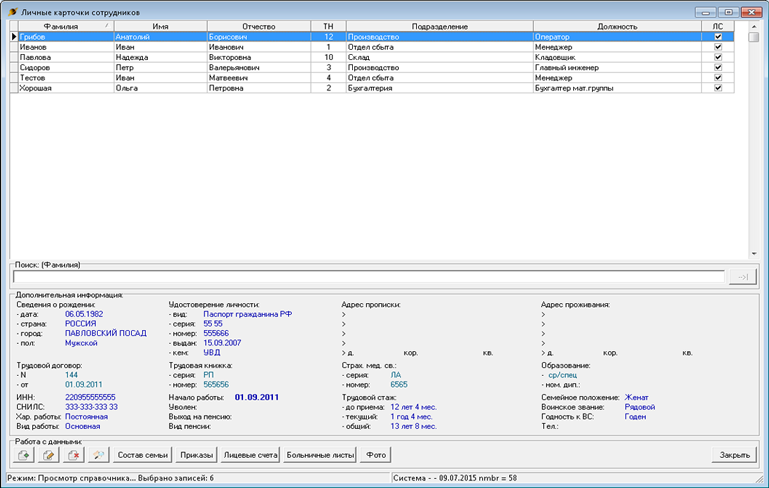The width and height of the screenshot is (769, 488).
Task: Click department cell Бухгалтерия
Action: pos(440,88)
